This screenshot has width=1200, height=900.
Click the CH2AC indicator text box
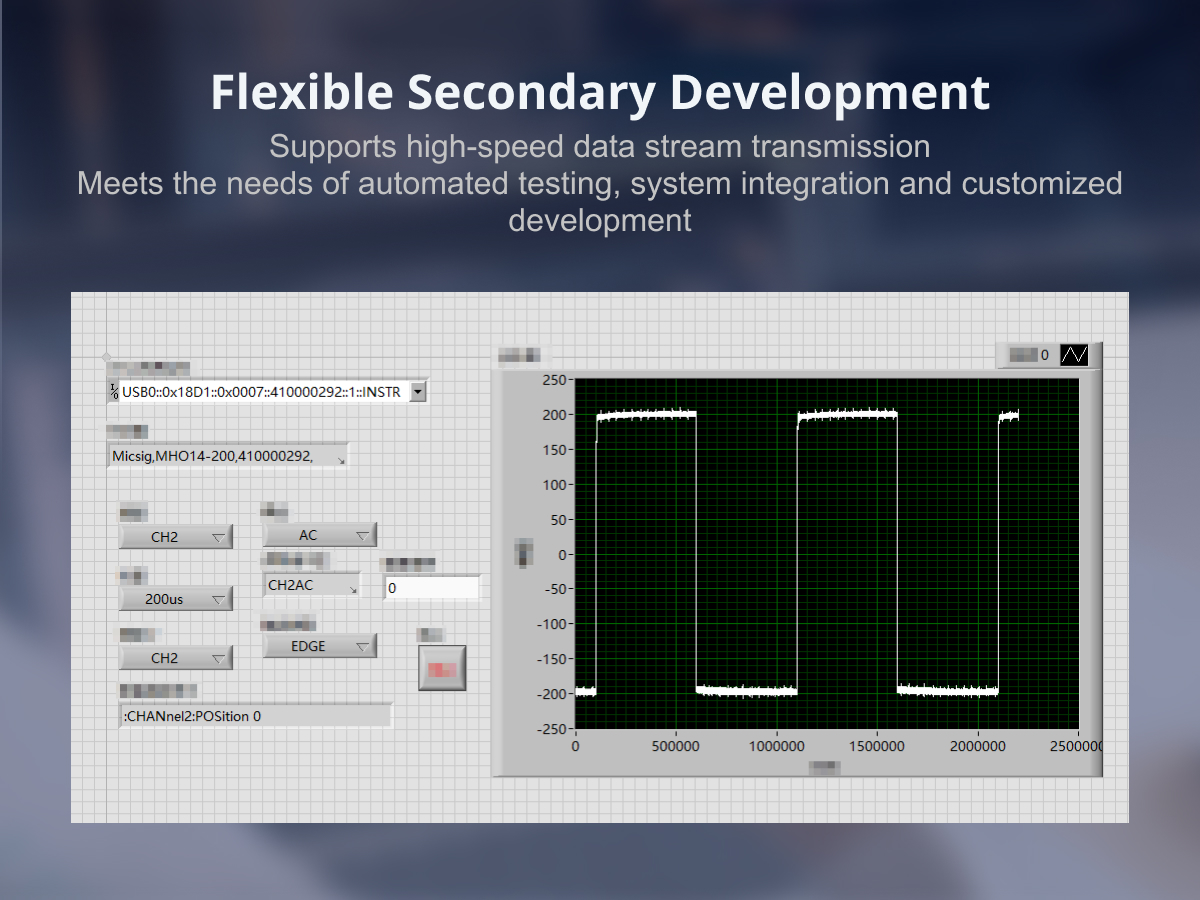tap(304, 585)
